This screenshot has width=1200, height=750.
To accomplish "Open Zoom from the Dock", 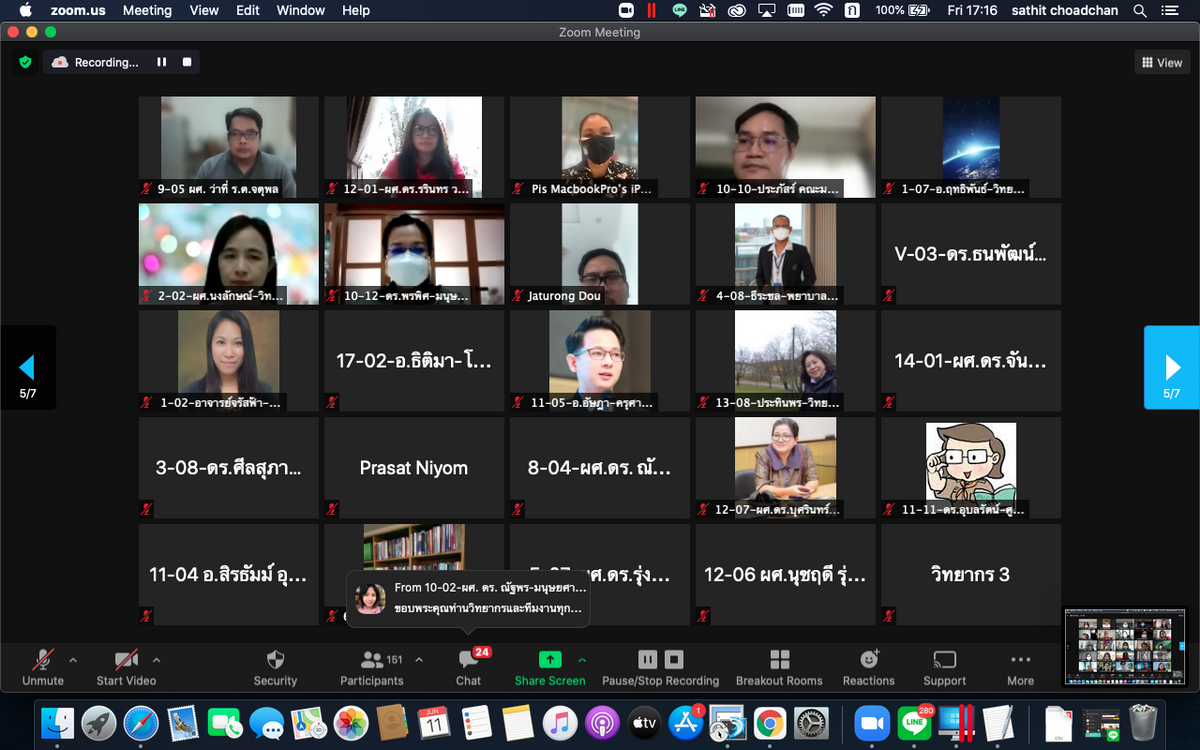I will point(873,722).
